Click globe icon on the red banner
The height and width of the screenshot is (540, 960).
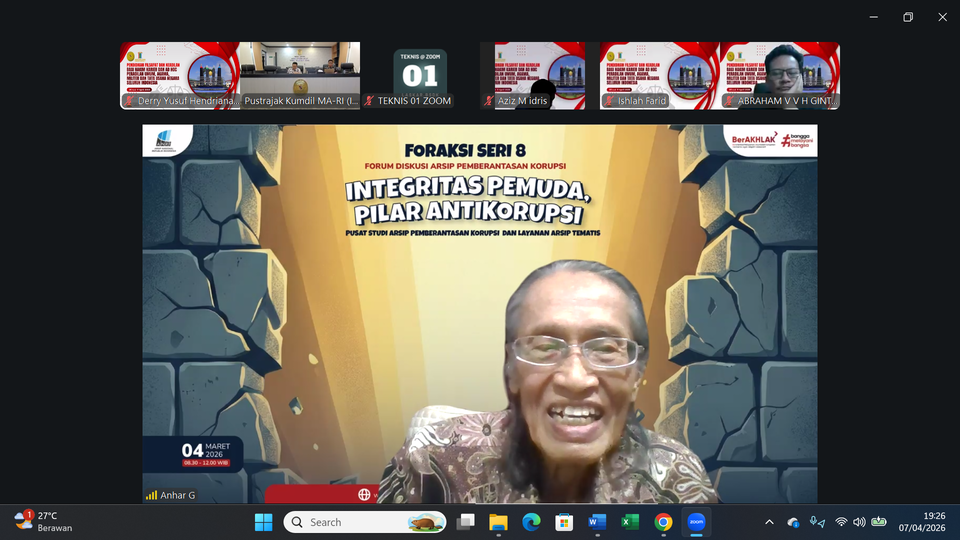point(364,494)
